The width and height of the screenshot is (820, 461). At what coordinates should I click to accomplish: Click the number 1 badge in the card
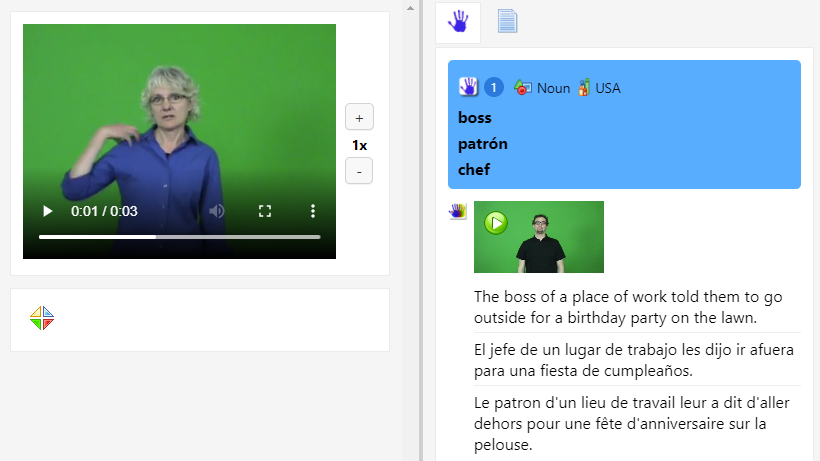coord(493,87)
